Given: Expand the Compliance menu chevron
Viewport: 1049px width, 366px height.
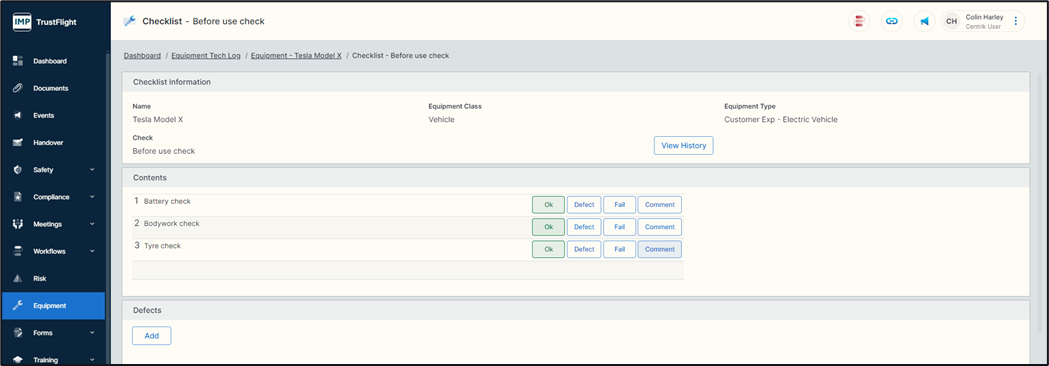Looking at the screenshot, I should pos(92,197).
